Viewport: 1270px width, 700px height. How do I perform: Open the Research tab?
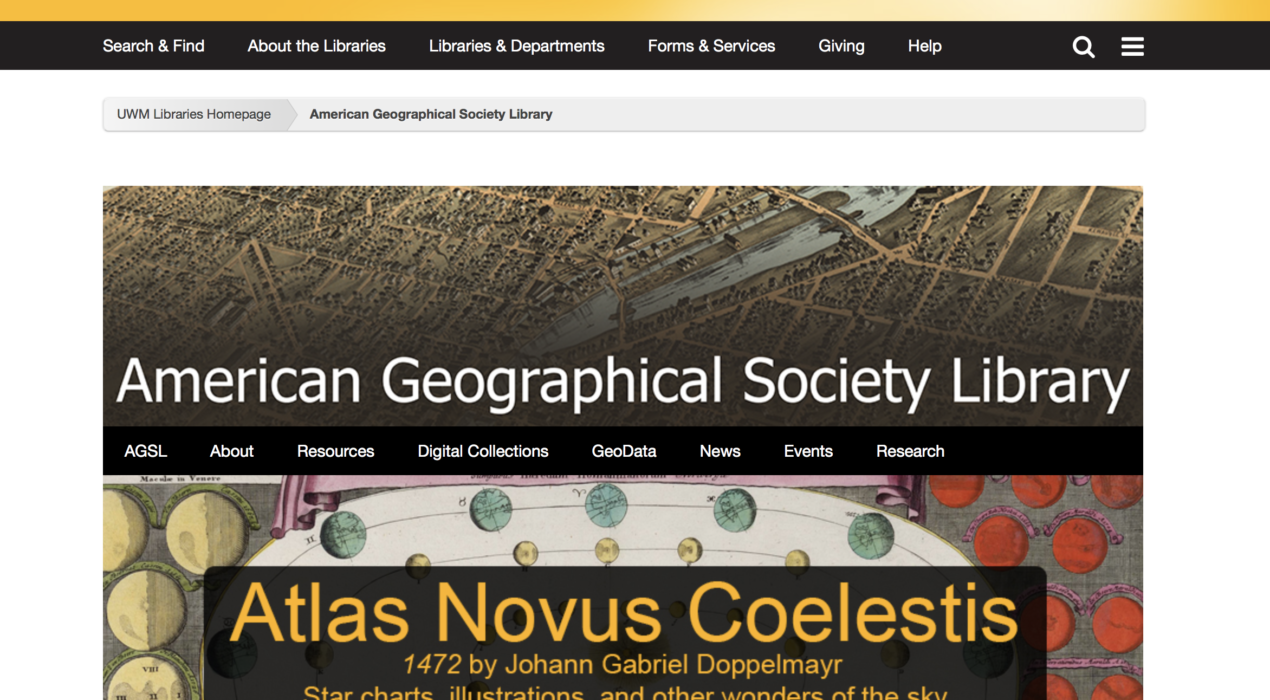point(910,451)
